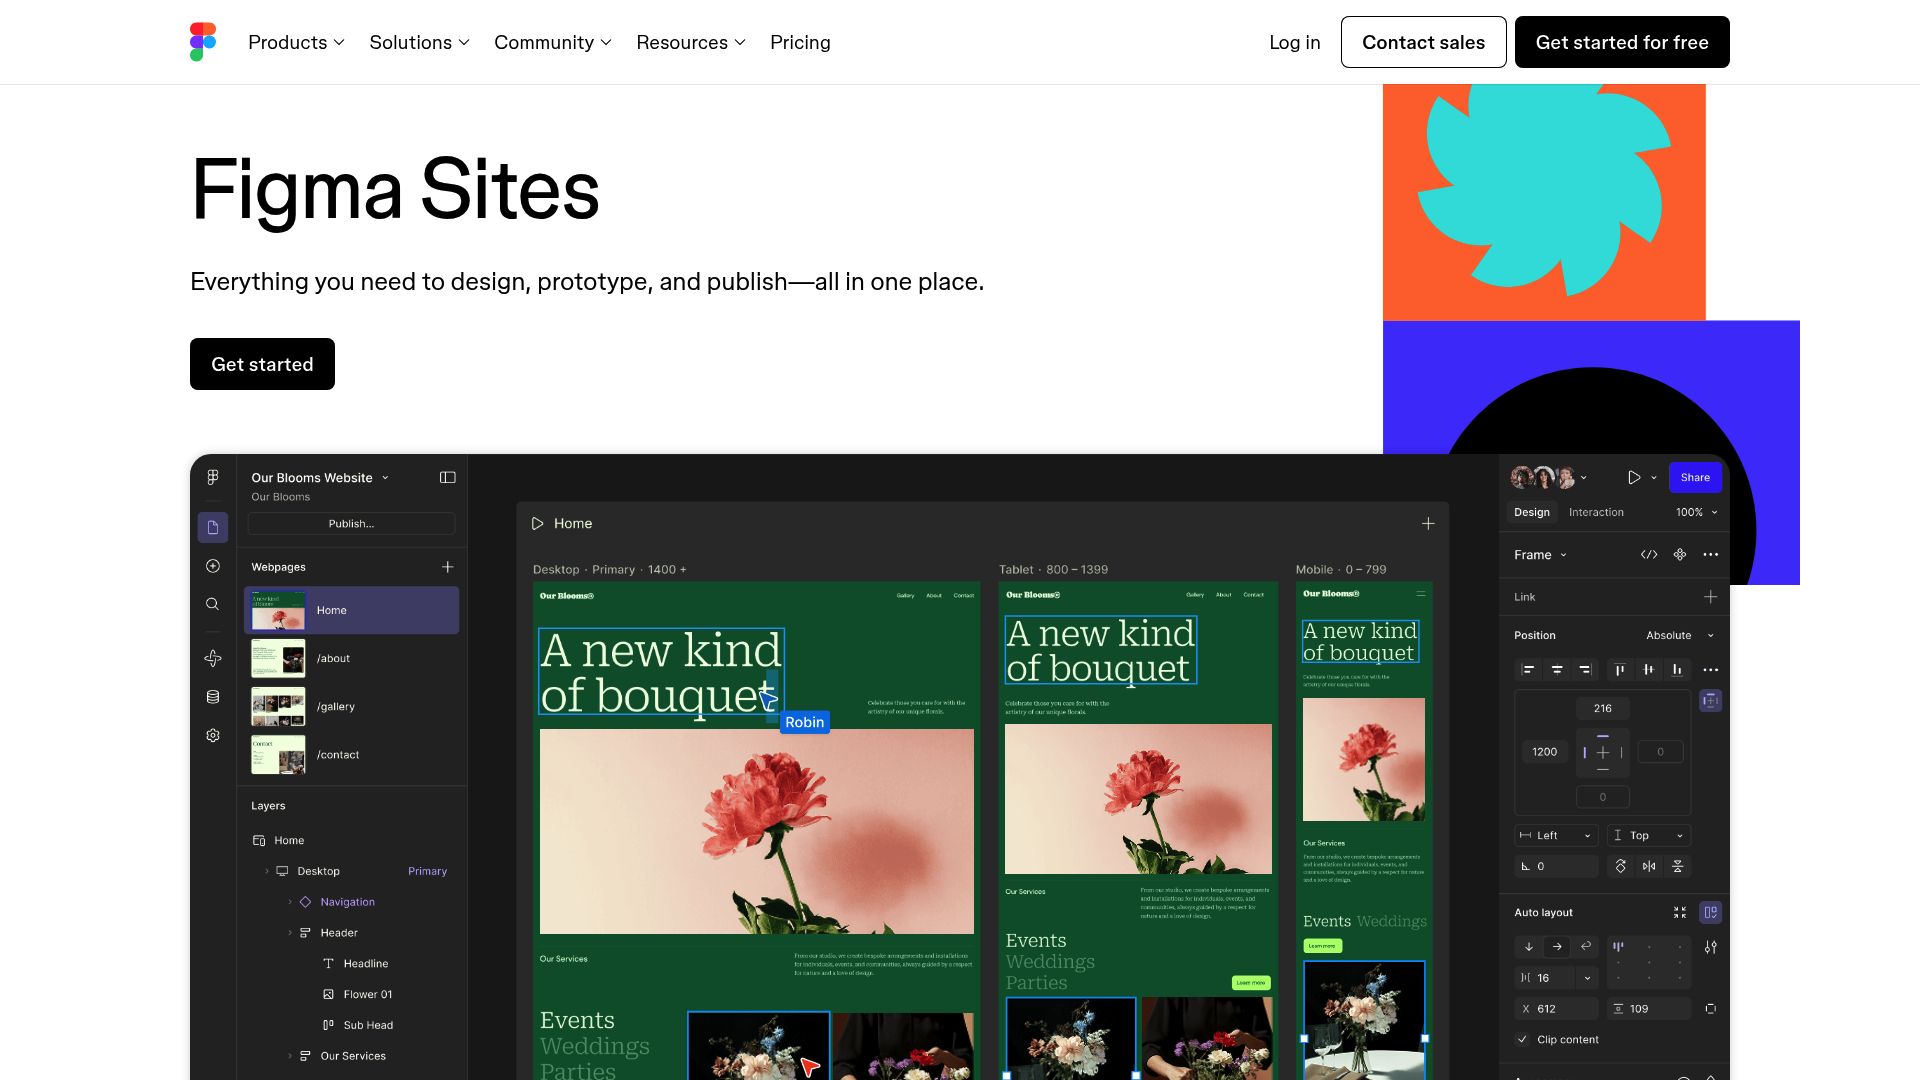
Task: Click the present play icon near Share
Action: pyautogui.click(x=1634, y=478)
